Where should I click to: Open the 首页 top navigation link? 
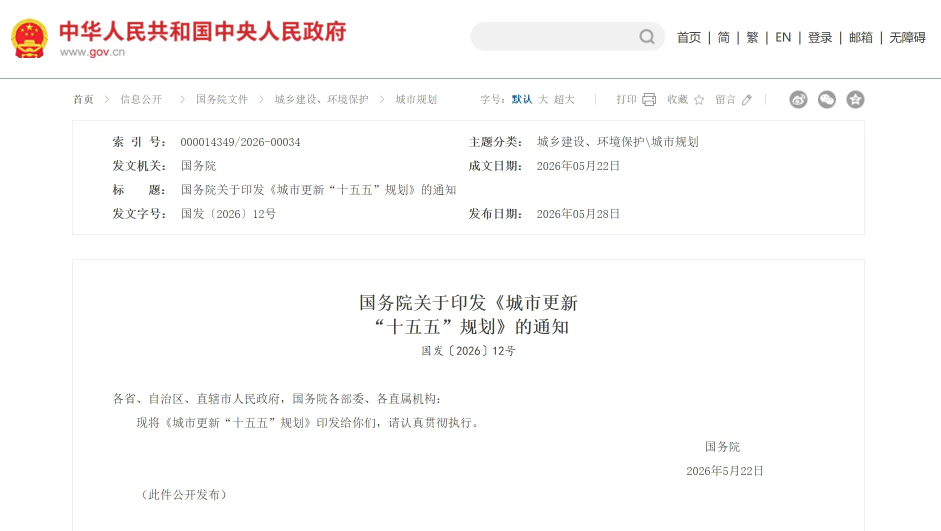tap(689, 38)
